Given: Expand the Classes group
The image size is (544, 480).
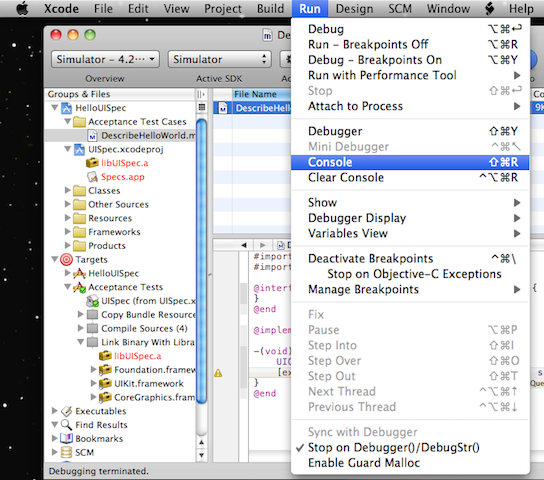Looking at the screenshot, I should click(x=68, y=190).
